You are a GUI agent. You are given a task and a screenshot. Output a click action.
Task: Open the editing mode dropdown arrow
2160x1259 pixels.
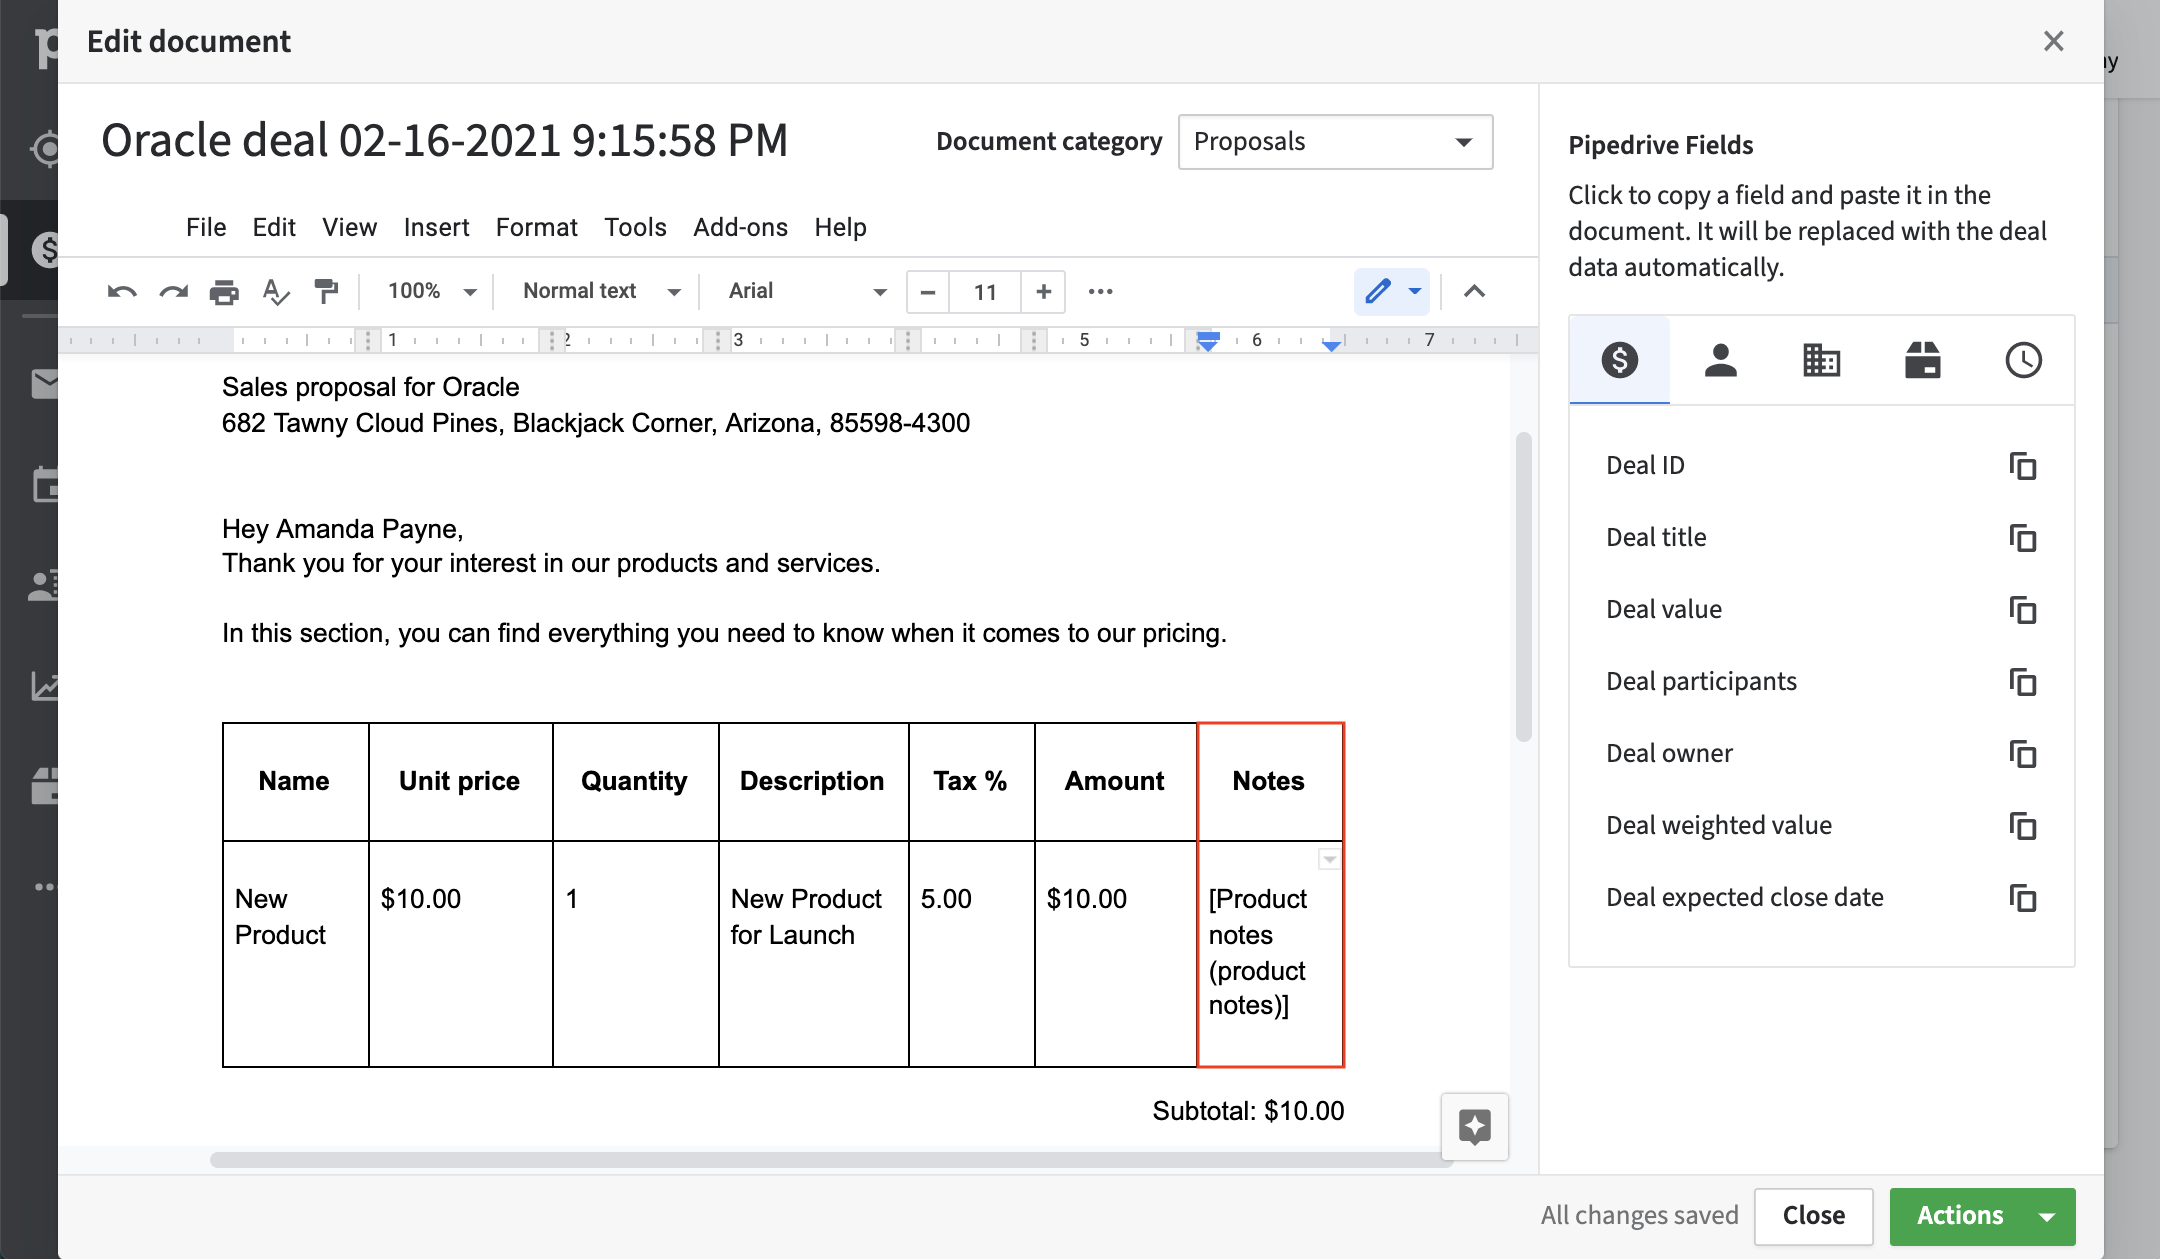click(x=1415, y=292)
